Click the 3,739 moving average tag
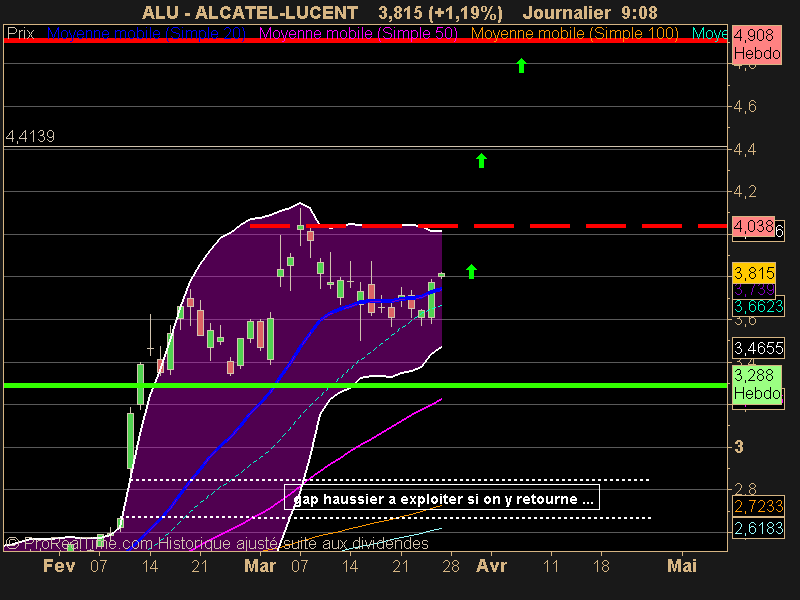The width and height of the screenshot is (800, 600). [x=754, y=290]
